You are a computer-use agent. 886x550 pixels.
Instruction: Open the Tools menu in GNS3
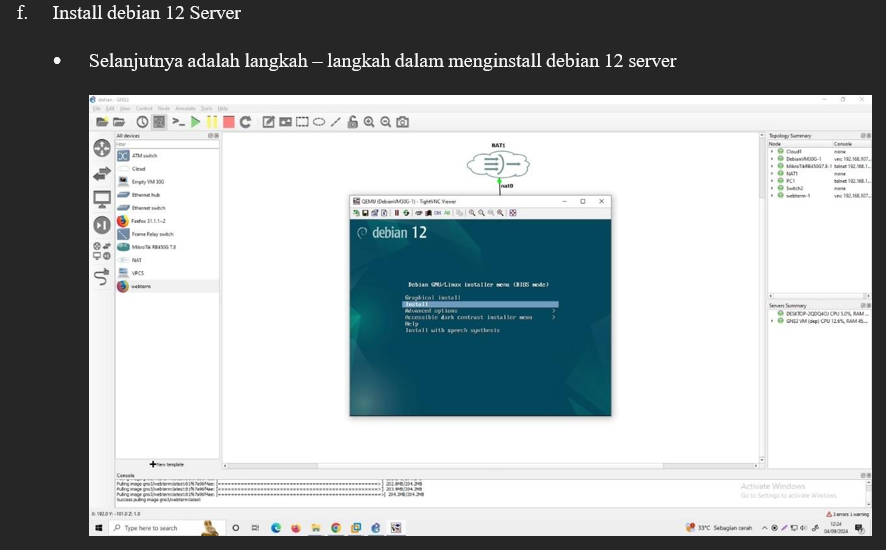(207, 109)
